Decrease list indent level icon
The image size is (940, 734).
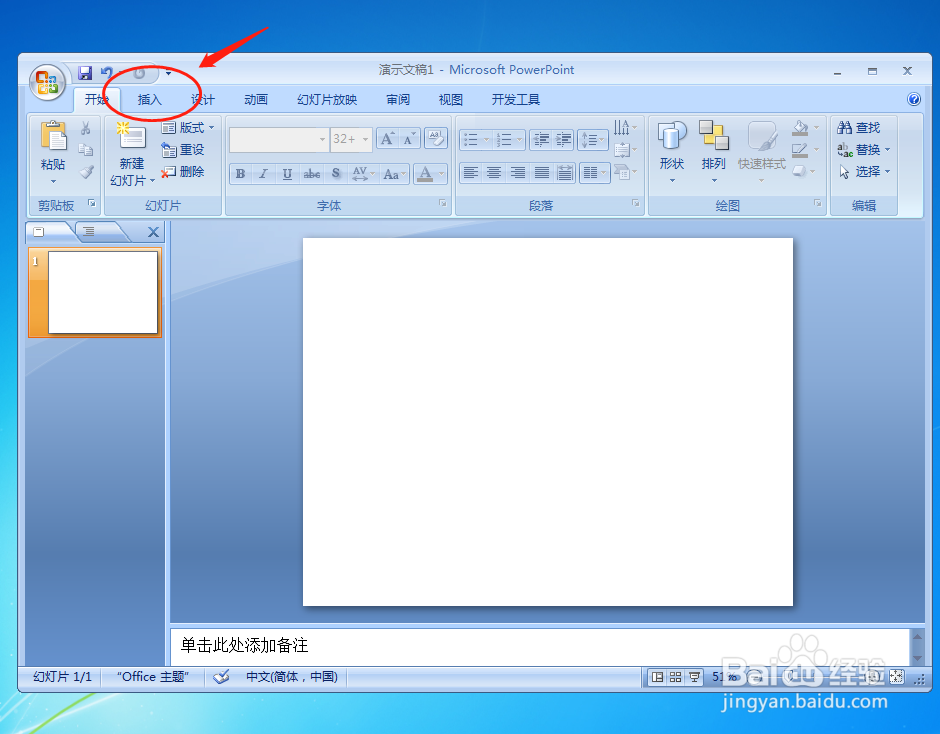tap(541, 140)
